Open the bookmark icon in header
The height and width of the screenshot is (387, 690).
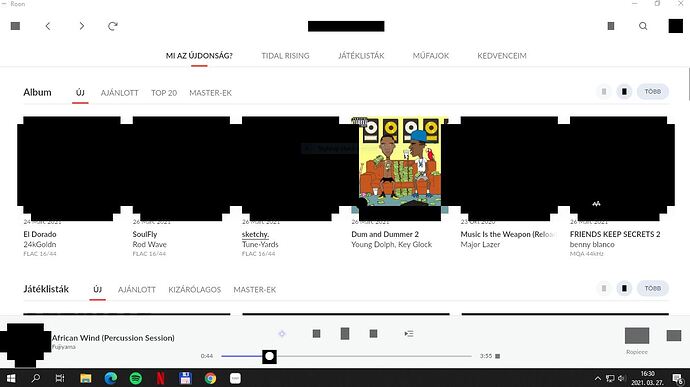pos(611,26)
